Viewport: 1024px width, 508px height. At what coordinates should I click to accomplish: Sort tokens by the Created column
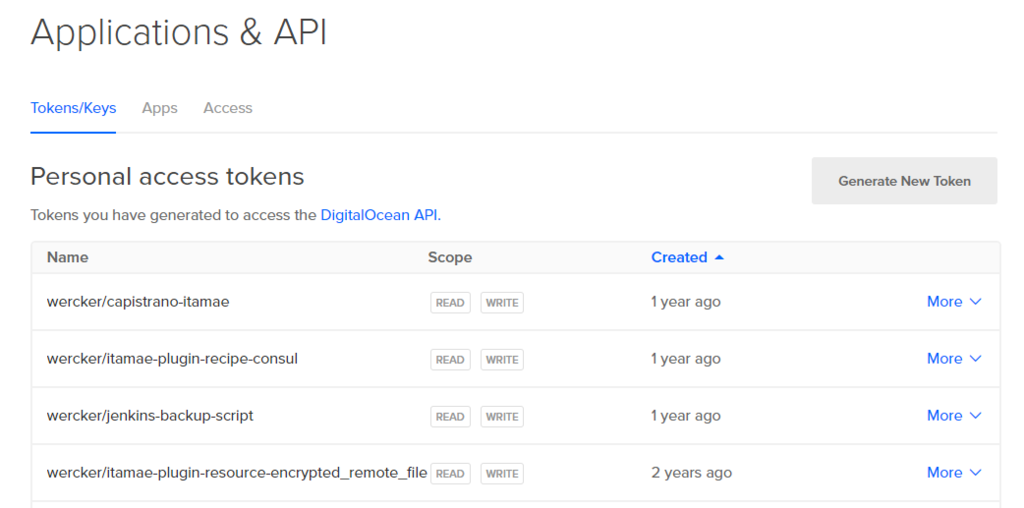click(x=679, y=257)
